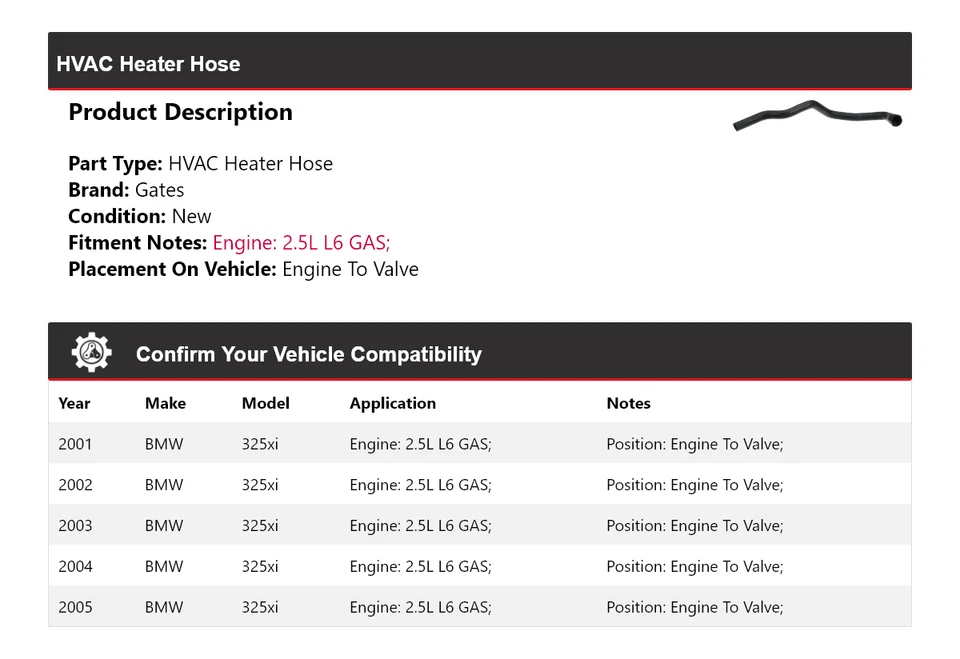Click the Product Description heading
960x659 pixels.
coord(180,112)
